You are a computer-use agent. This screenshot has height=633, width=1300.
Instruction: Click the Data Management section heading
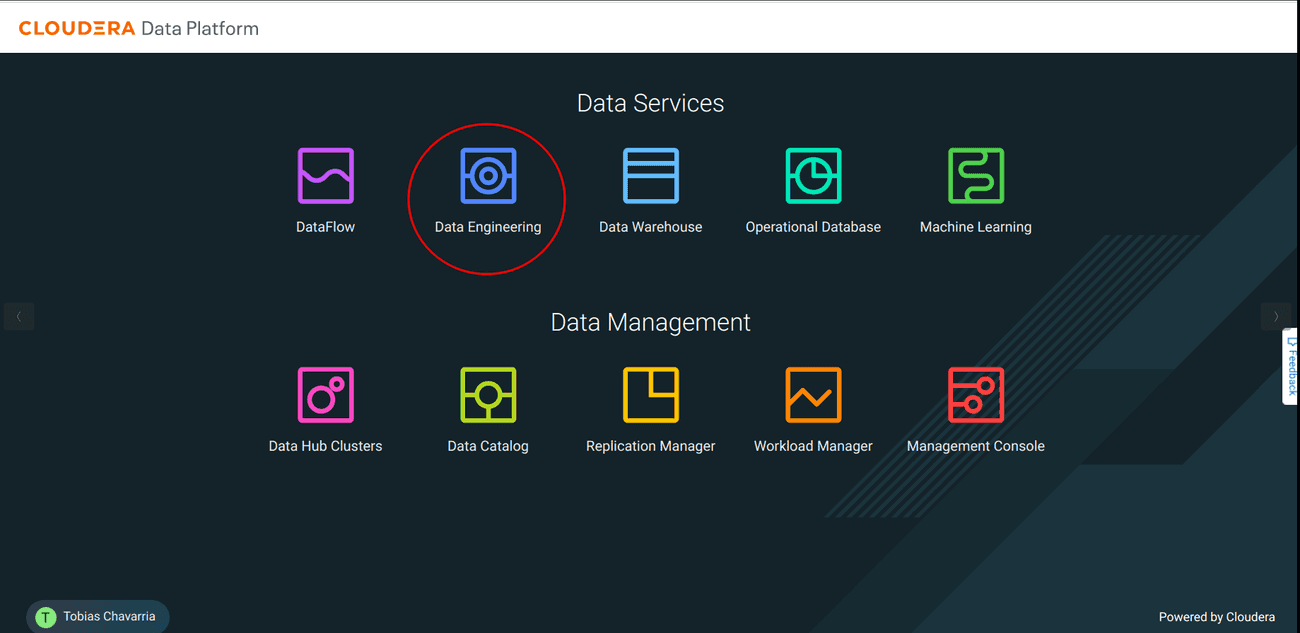(x=650, y=322)
